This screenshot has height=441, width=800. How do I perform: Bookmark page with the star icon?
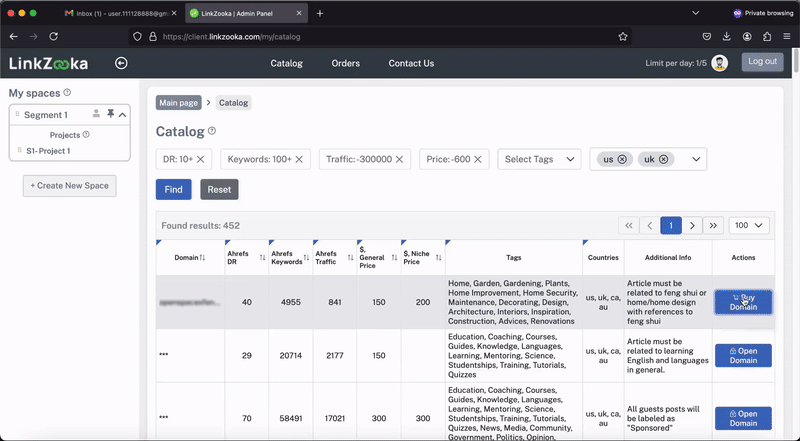coord(622,37)
